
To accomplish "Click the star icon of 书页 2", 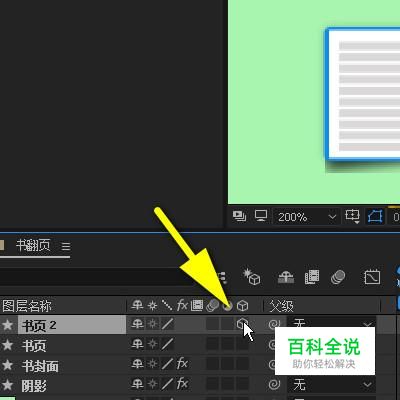I will click(7, 325).
